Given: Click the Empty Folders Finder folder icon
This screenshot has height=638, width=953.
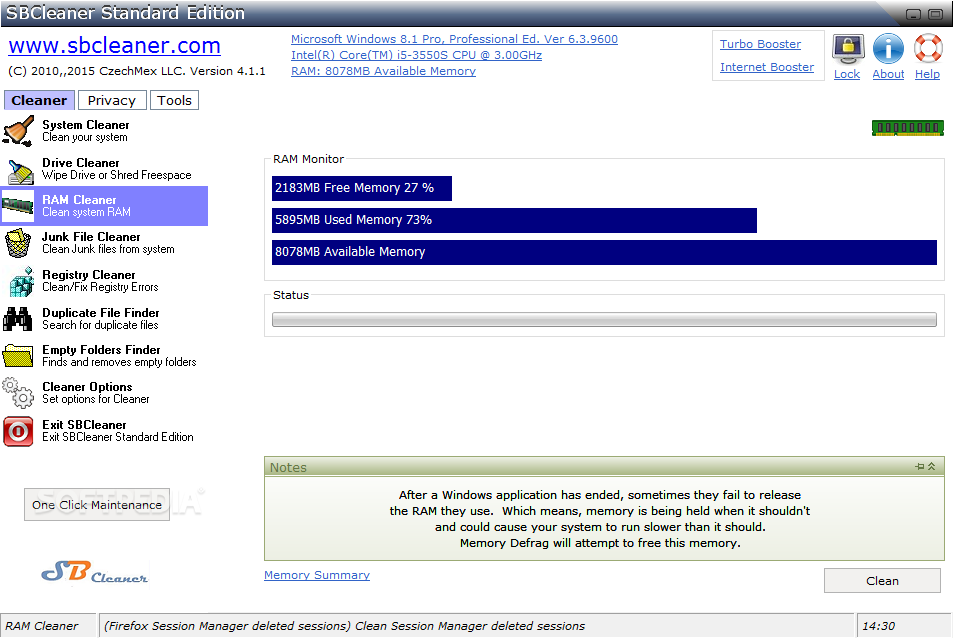Looking at the screenshot, I should coord(18,356).
